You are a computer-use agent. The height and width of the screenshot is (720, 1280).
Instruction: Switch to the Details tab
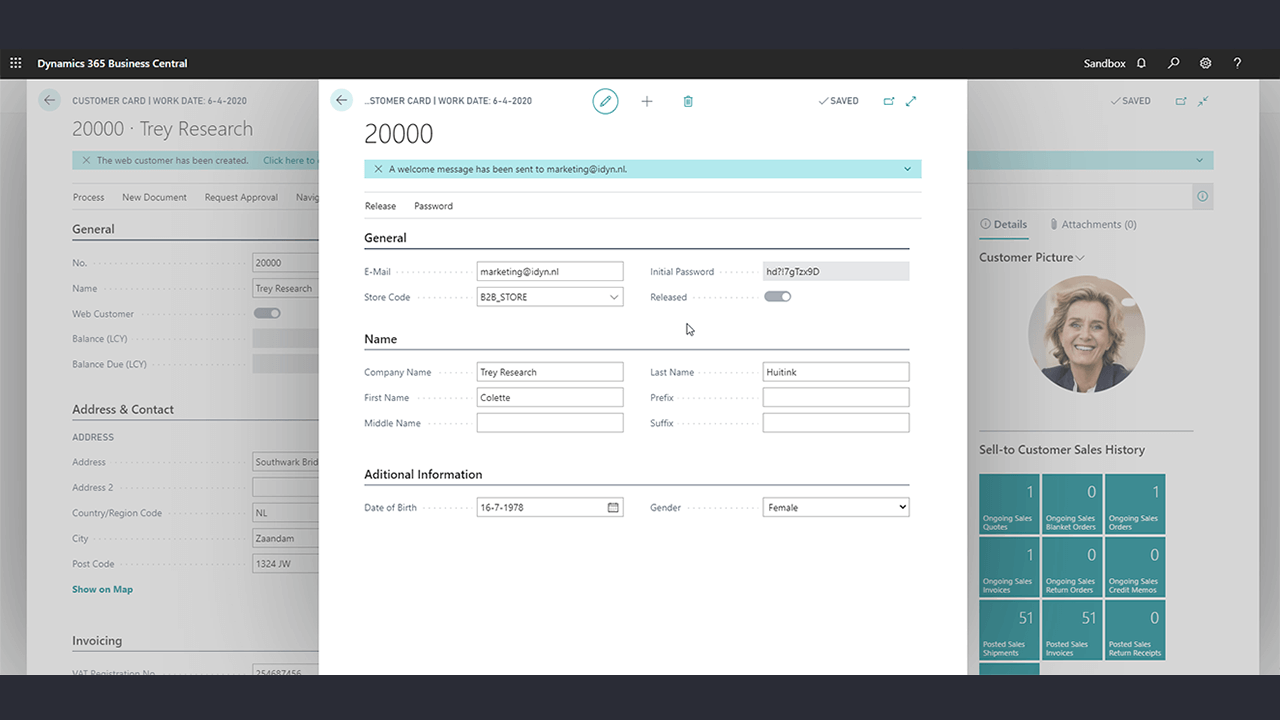coord(1004,224)
